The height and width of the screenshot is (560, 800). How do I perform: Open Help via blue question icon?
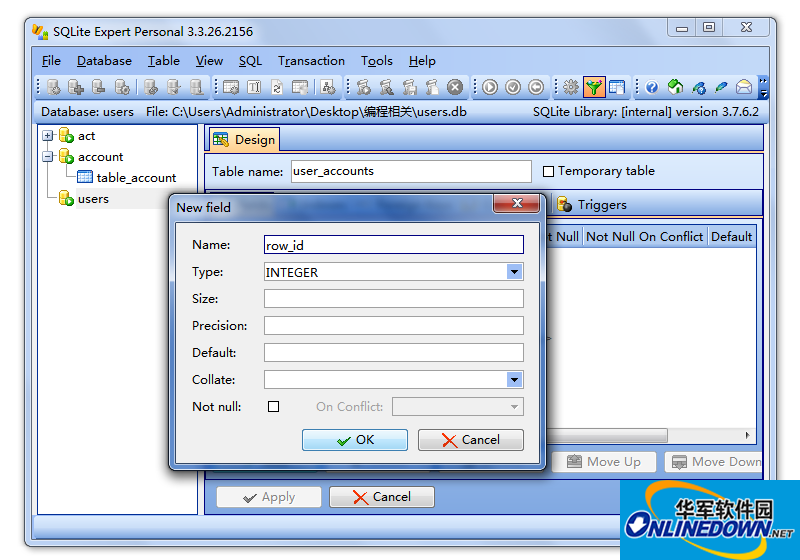[652, 87]
